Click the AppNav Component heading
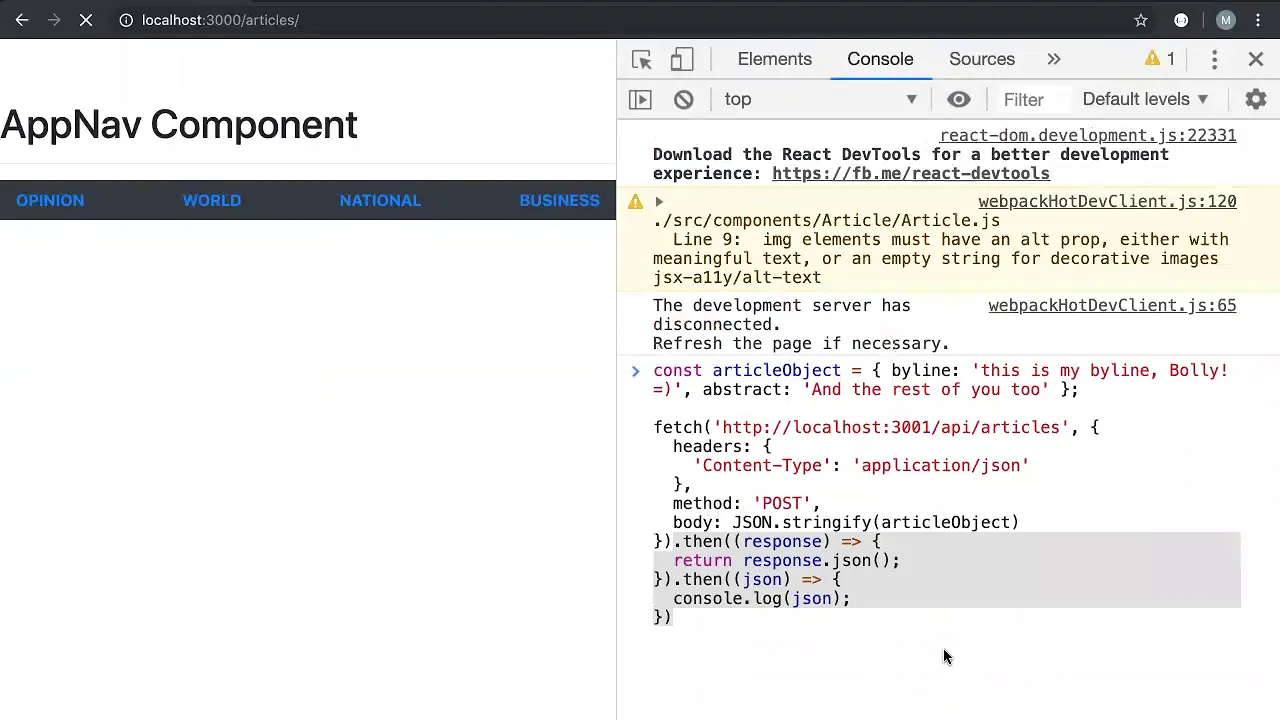1280x720 pixels. pyautogui.click(x=179, y=125)
